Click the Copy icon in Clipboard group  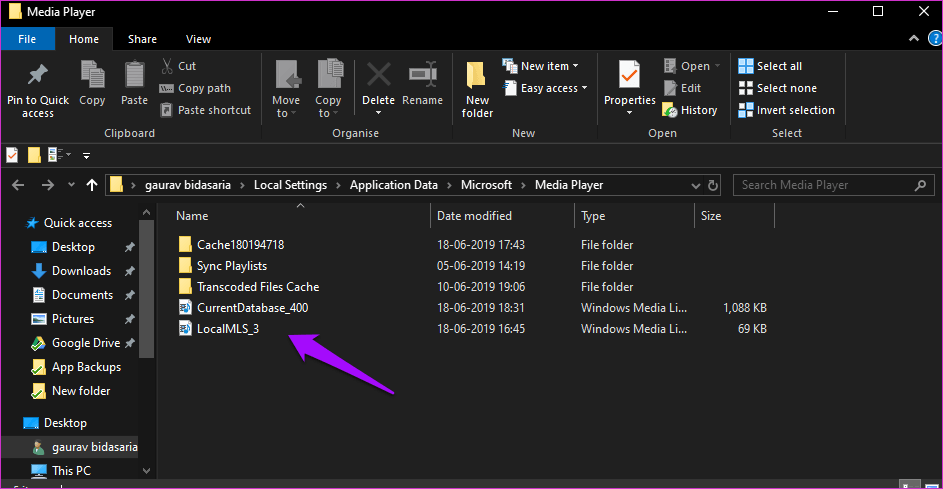(93, 75)
